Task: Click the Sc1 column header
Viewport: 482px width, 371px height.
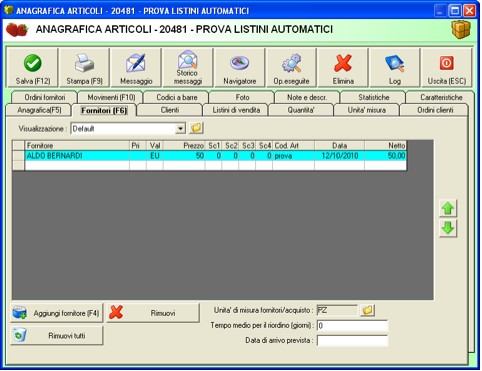Action: click(x=213, y=146)
